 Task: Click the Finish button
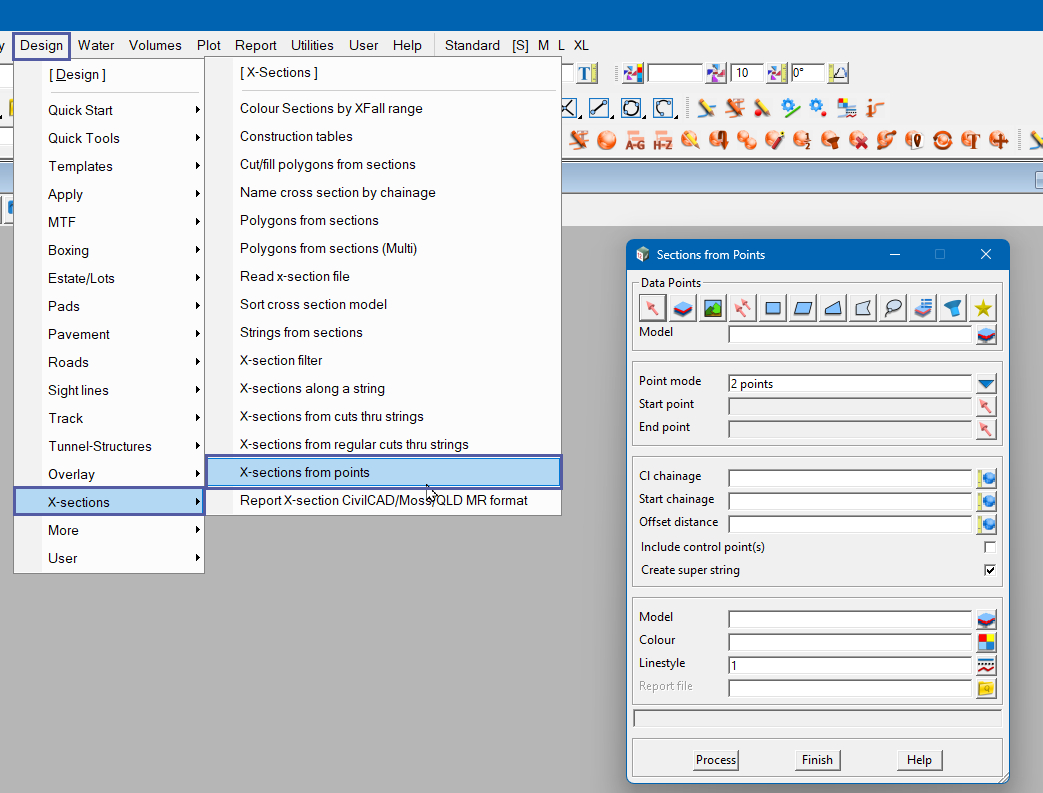click(x=817, y=760)
